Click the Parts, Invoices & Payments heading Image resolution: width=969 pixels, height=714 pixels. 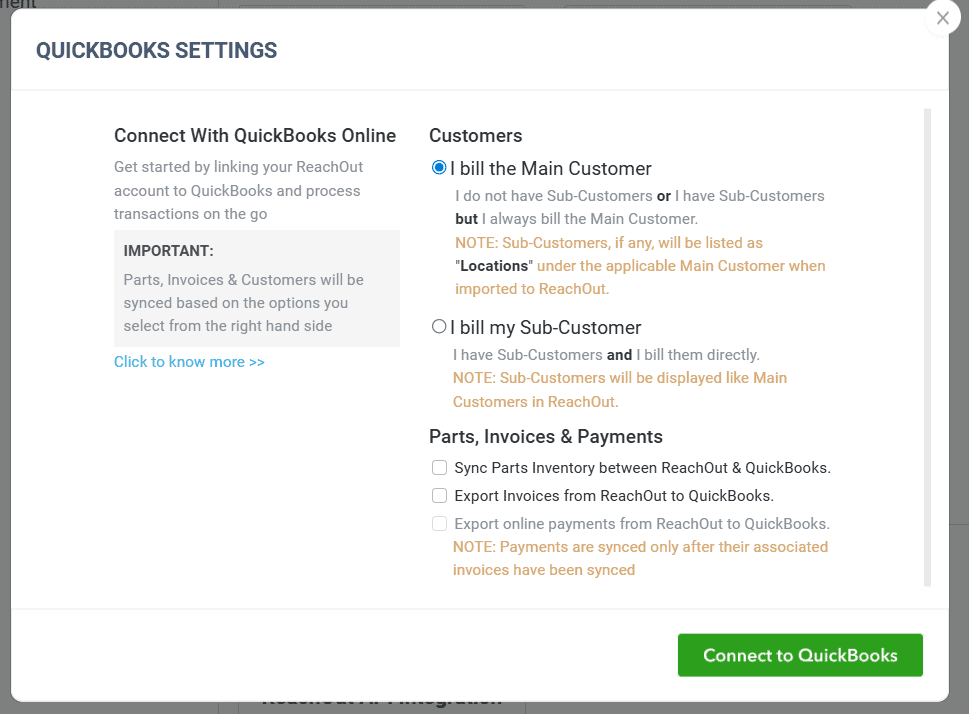546,436
